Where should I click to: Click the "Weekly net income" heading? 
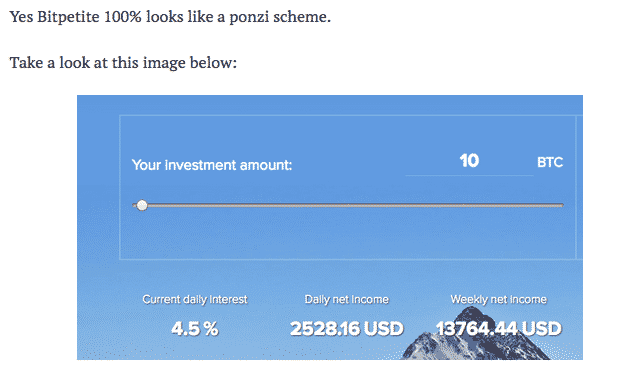[498, 299]
